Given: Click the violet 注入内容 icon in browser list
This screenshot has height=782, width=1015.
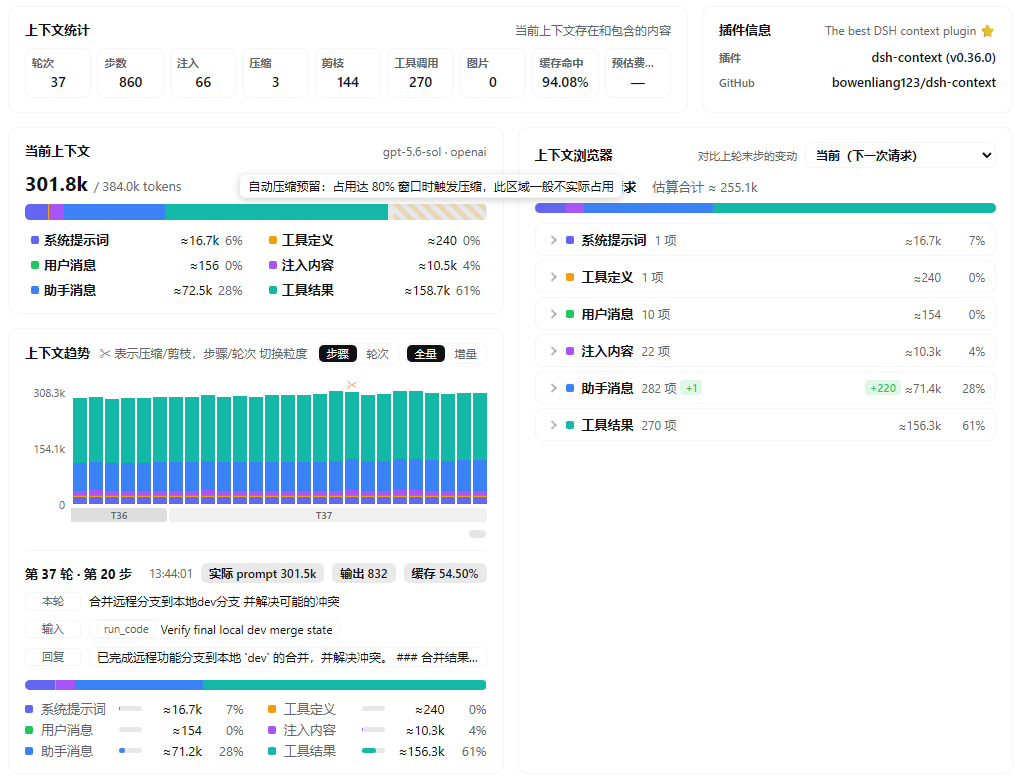Looking at the screenshot, I should pyautogui.click(x=570, y=352).
